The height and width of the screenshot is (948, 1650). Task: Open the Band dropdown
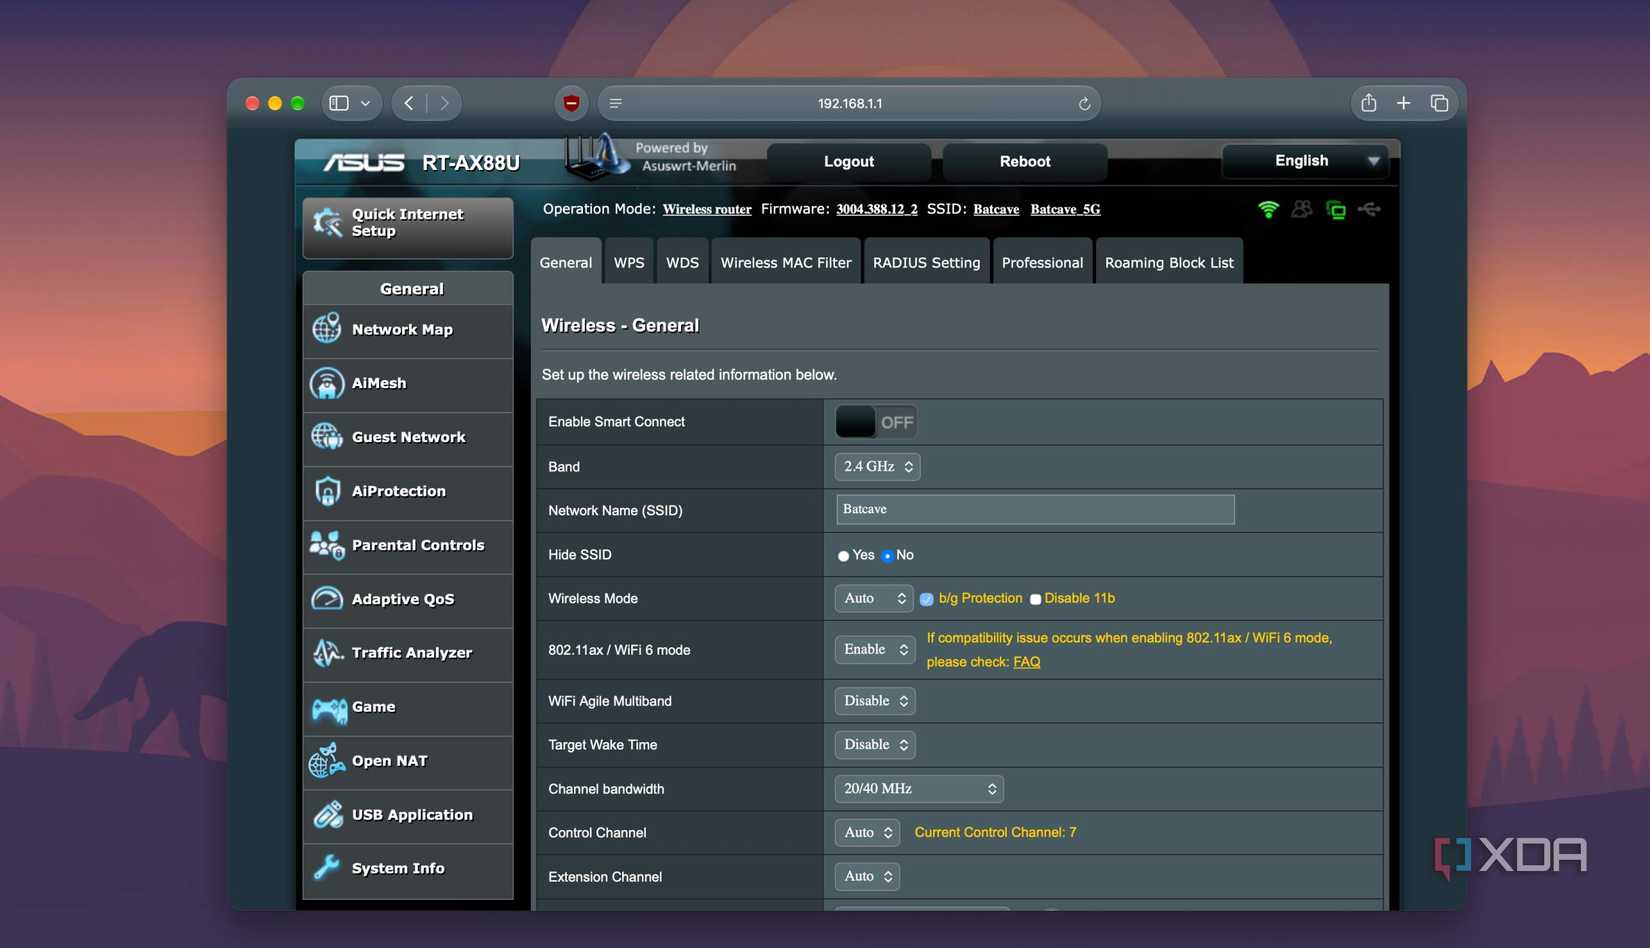pyautogui.click(x=877, y=467)
